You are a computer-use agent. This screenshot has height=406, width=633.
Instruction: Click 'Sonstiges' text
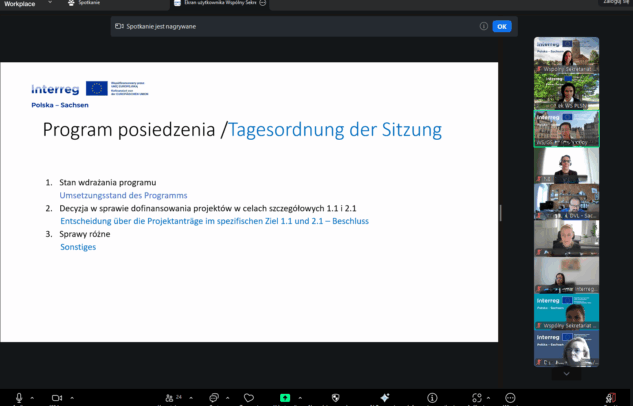pyautogui.click(x=78, y=247)
